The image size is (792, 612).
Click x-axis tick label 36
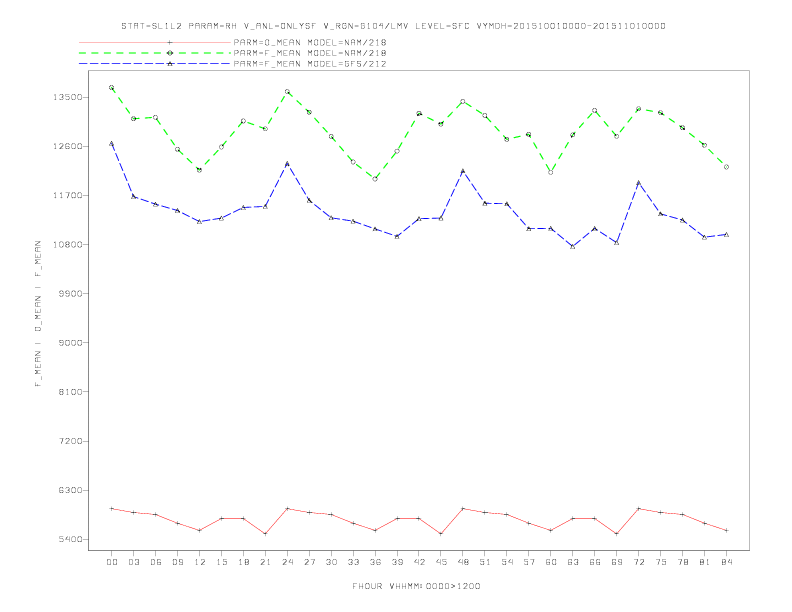(375, 562)
